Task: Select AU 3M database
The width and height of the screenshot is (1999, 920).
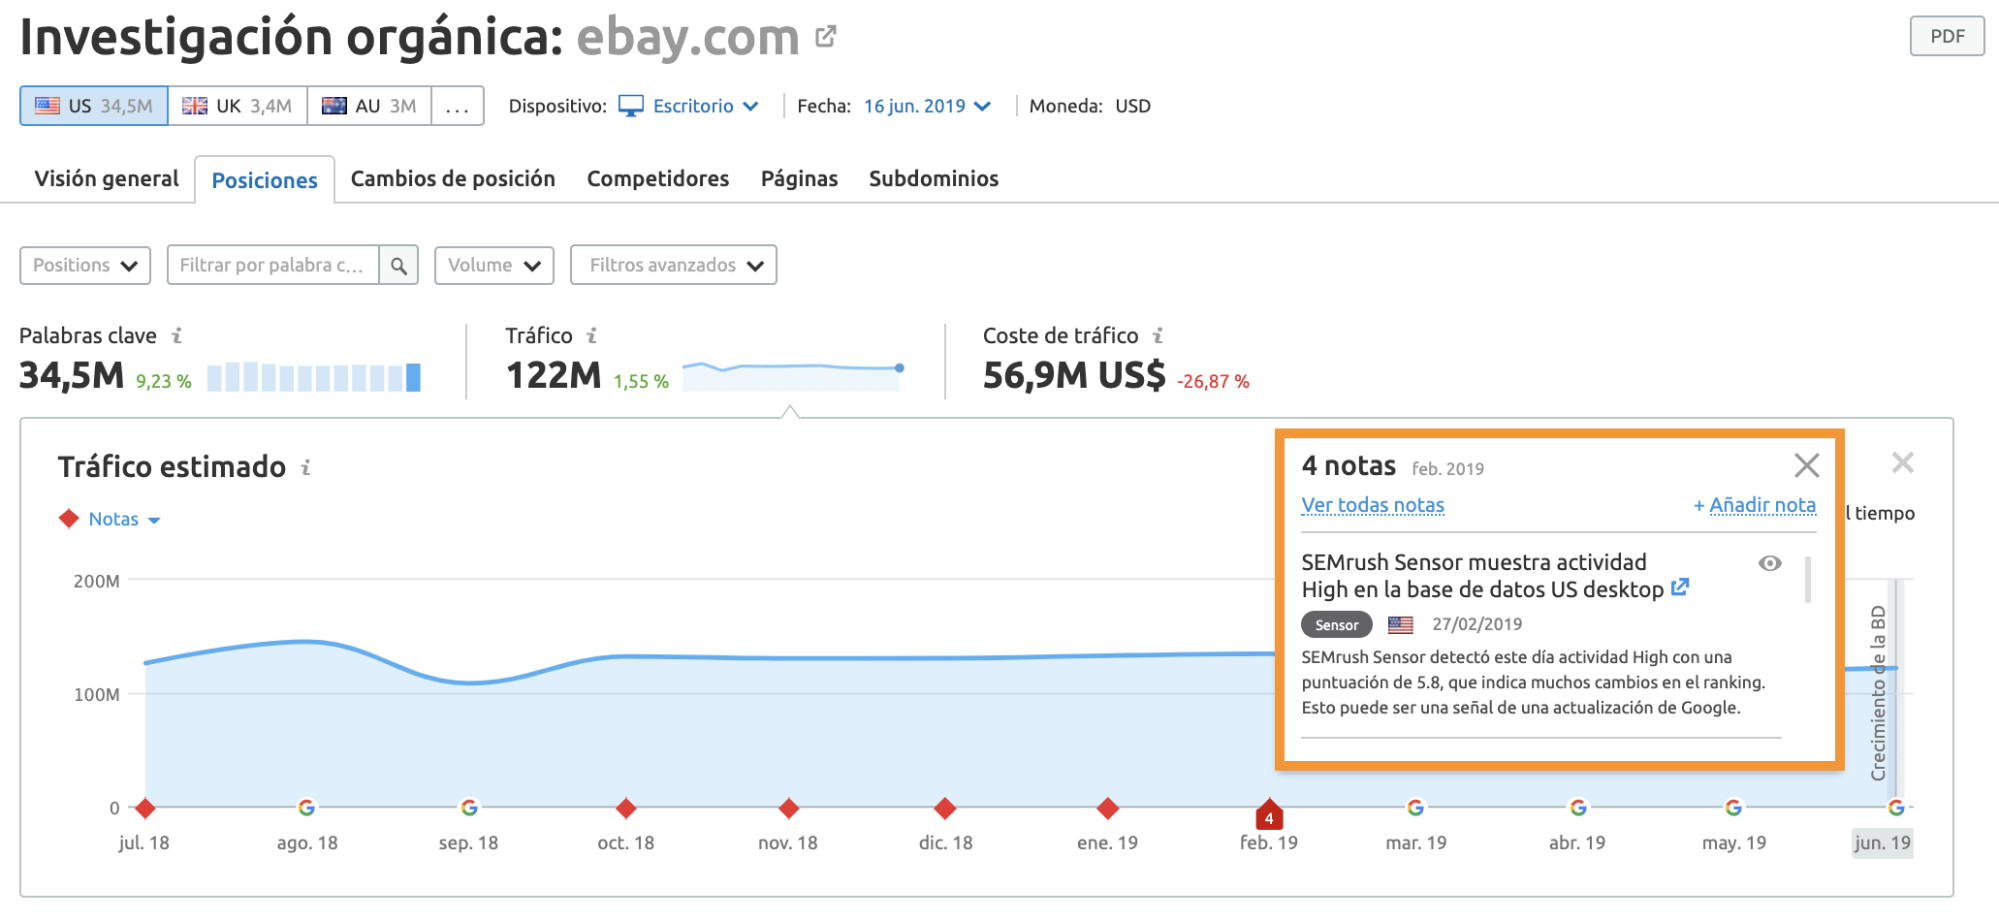Action: 369,106
